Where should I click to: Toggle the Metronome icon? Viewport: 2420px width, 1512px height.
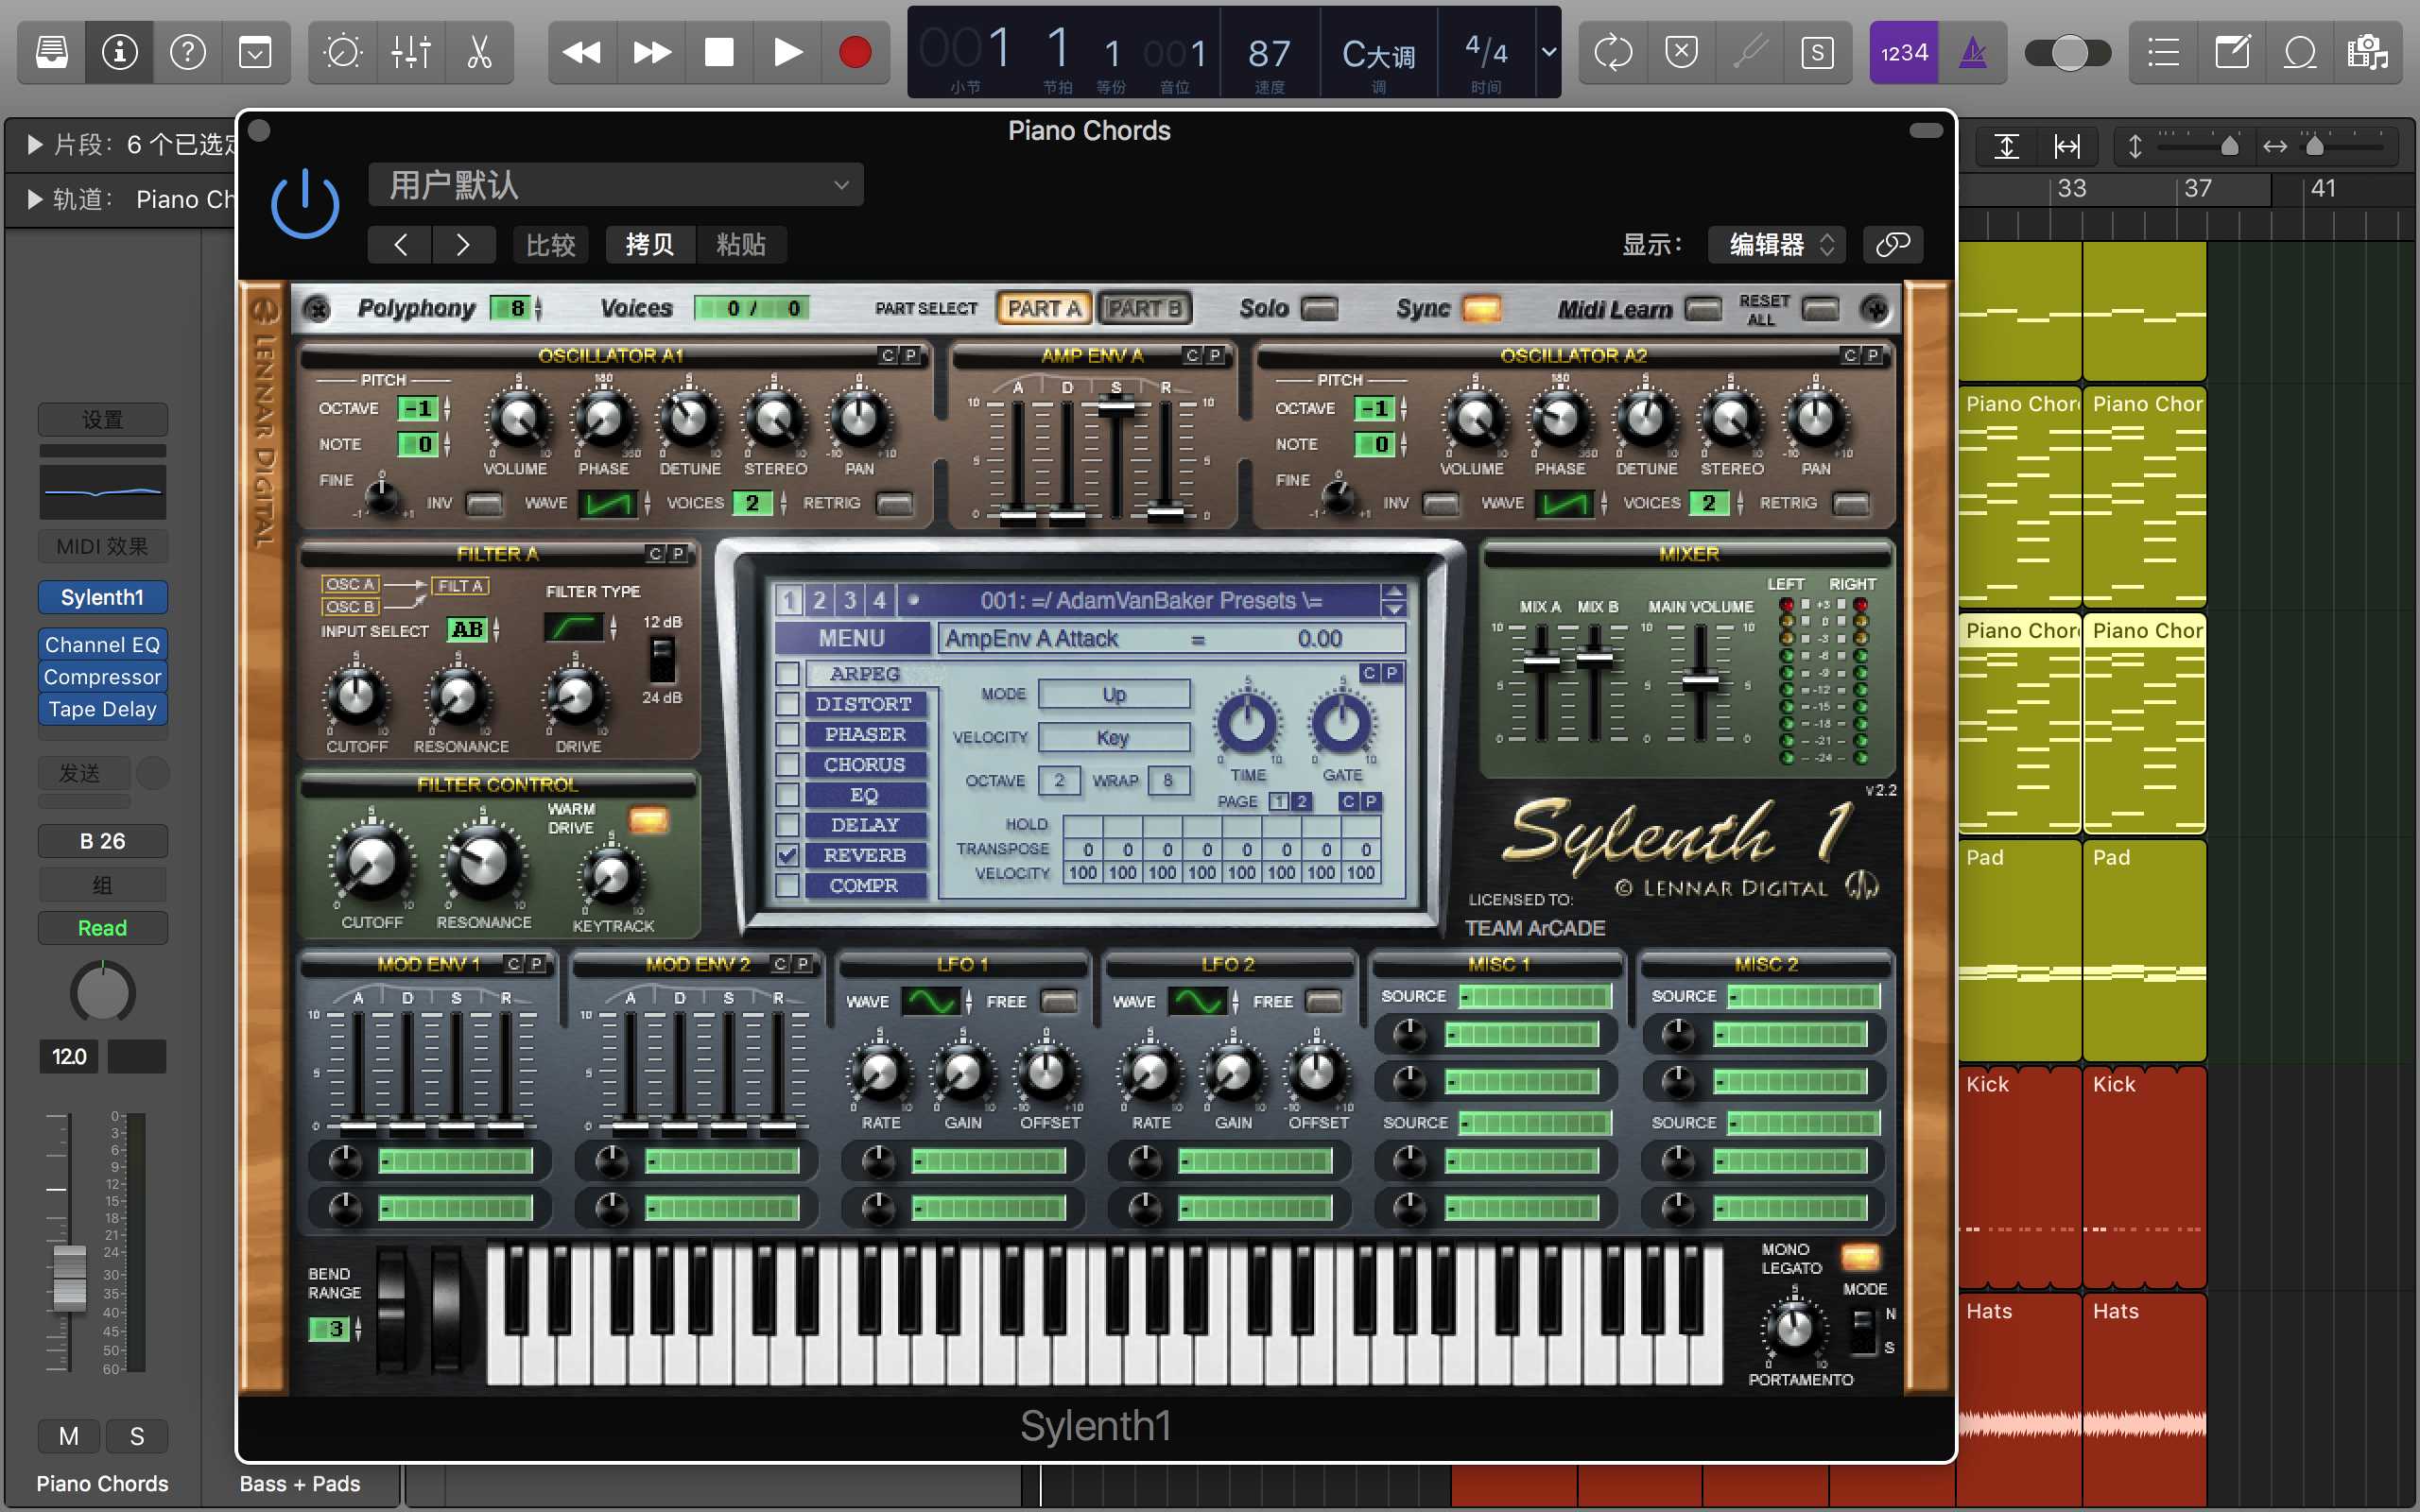pyautogui.click(x=1972, y=52)
